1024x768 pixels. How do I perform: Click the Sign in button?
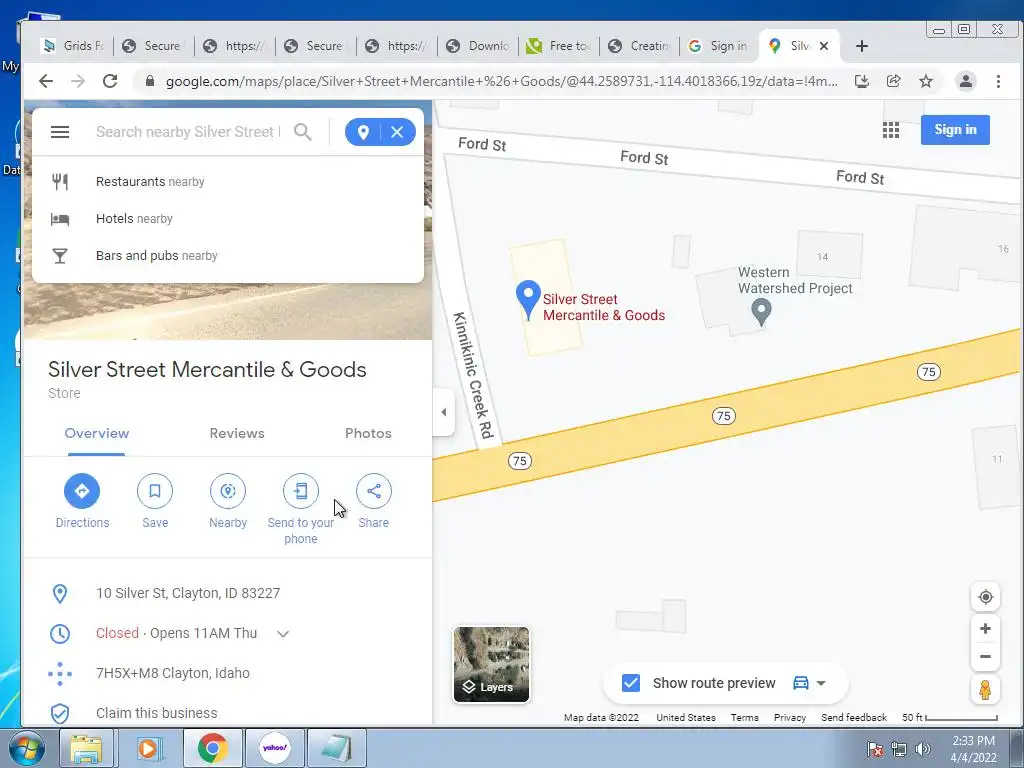pyautogui.click(x=955, y=130)
